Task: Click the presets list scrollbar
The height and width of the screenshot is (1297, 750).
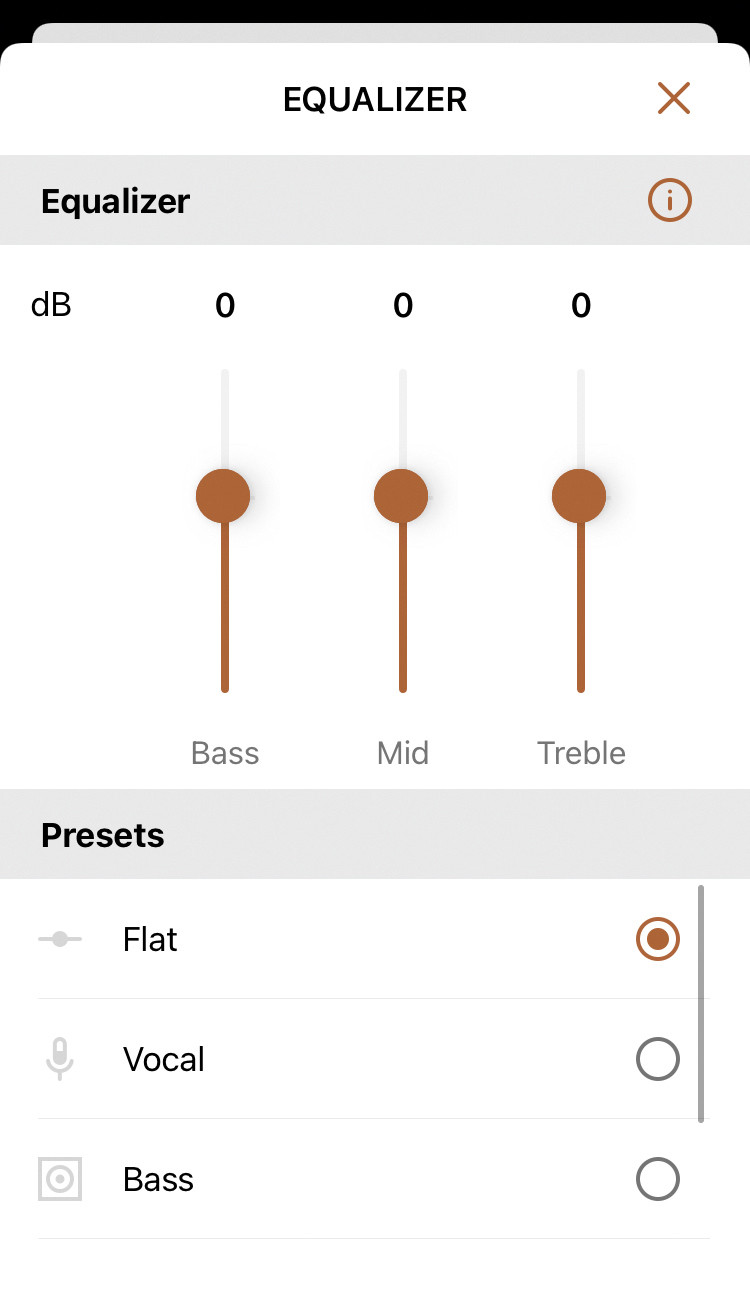Action: click(701, 1003)
